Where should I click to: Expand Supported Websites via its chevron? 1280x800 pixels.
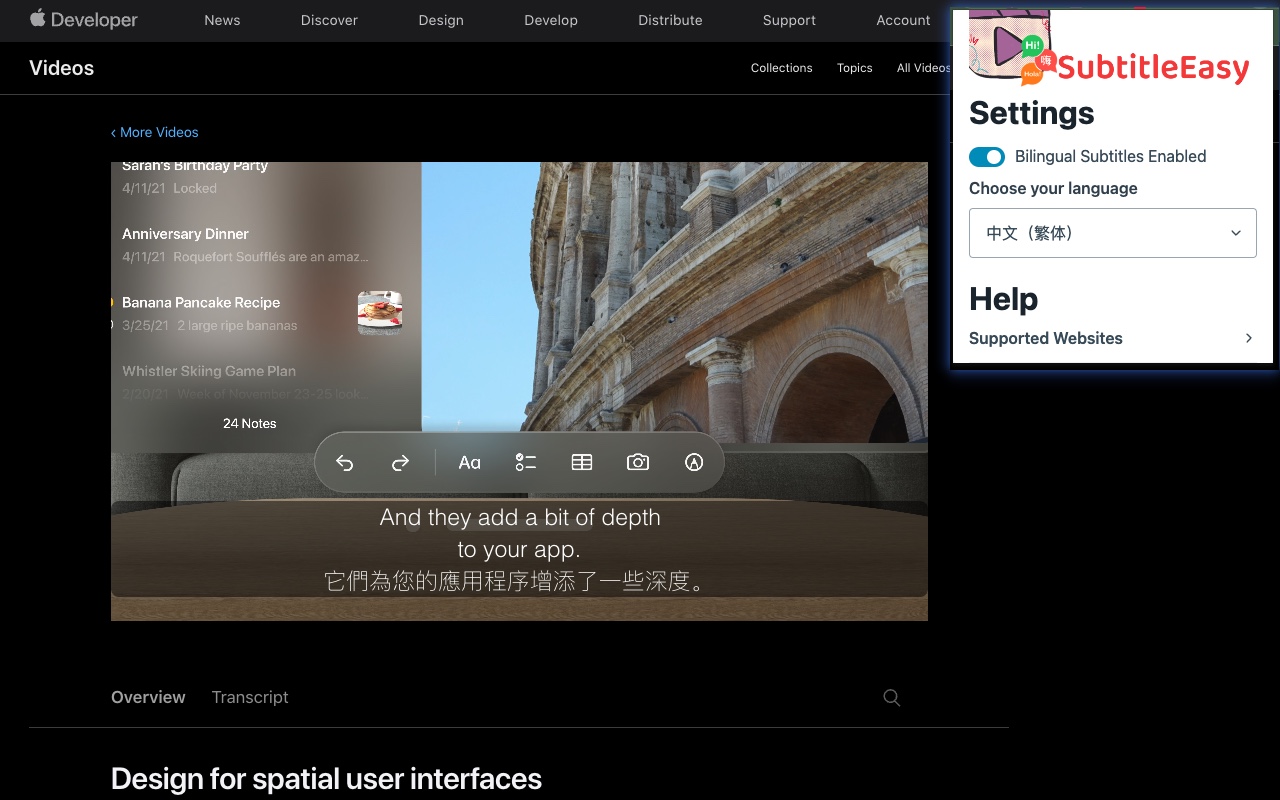1248,338
